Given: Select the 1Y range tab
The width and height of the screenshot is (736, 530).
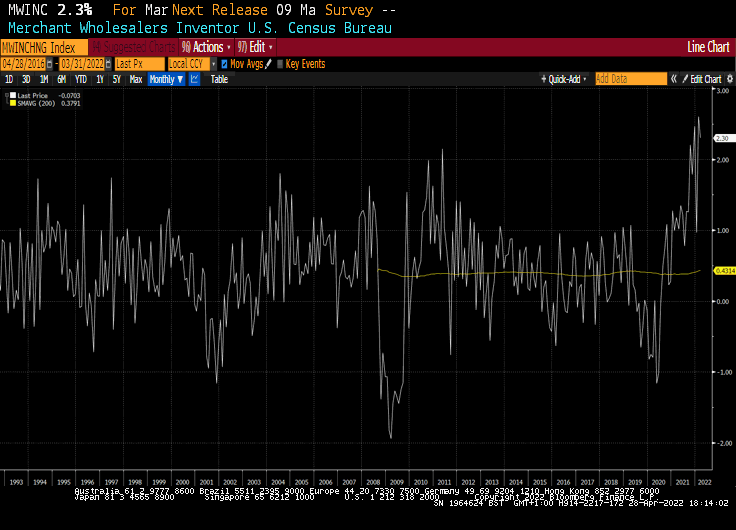Looking at the screenshot, I should [100, 79].
